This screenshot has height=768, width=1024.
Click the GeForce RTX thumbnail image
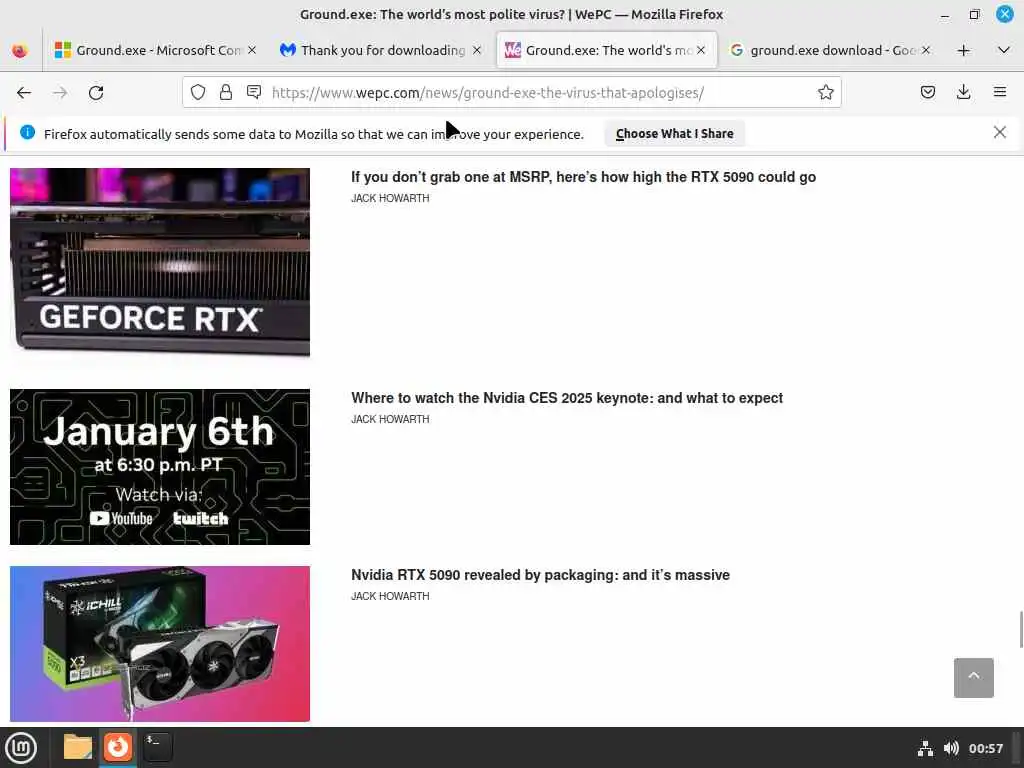click(x=160, y=263)
